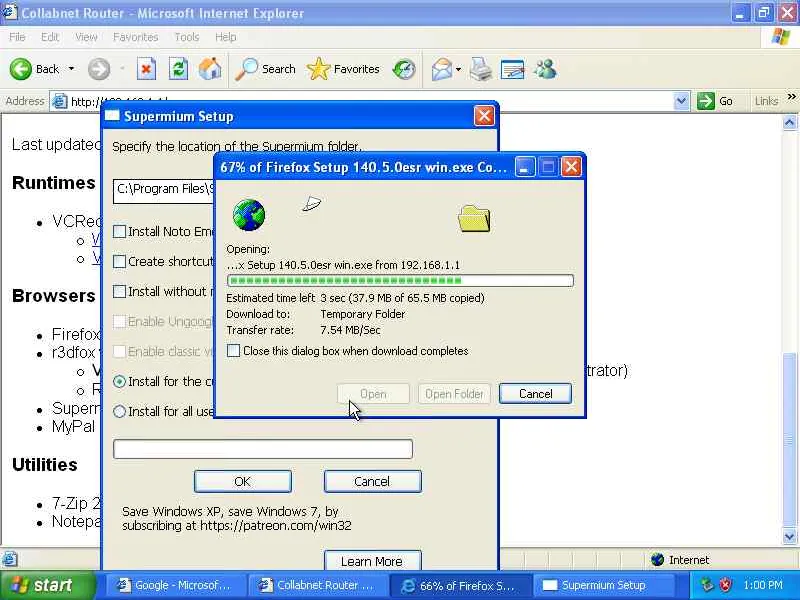The width and height of the screenshot is (800, 600).
Task: Click the yellow folder icon in download dialog
Action: (474, 218)
